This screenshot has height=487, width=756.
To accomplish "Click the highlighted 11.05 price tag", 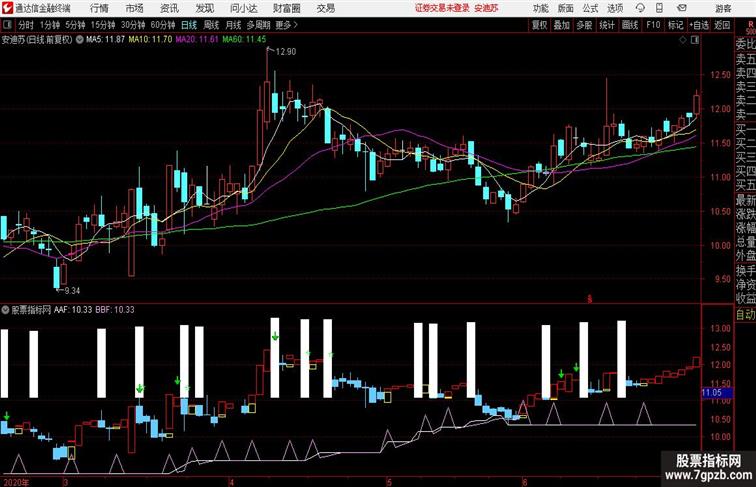I will tap(716, 392).
